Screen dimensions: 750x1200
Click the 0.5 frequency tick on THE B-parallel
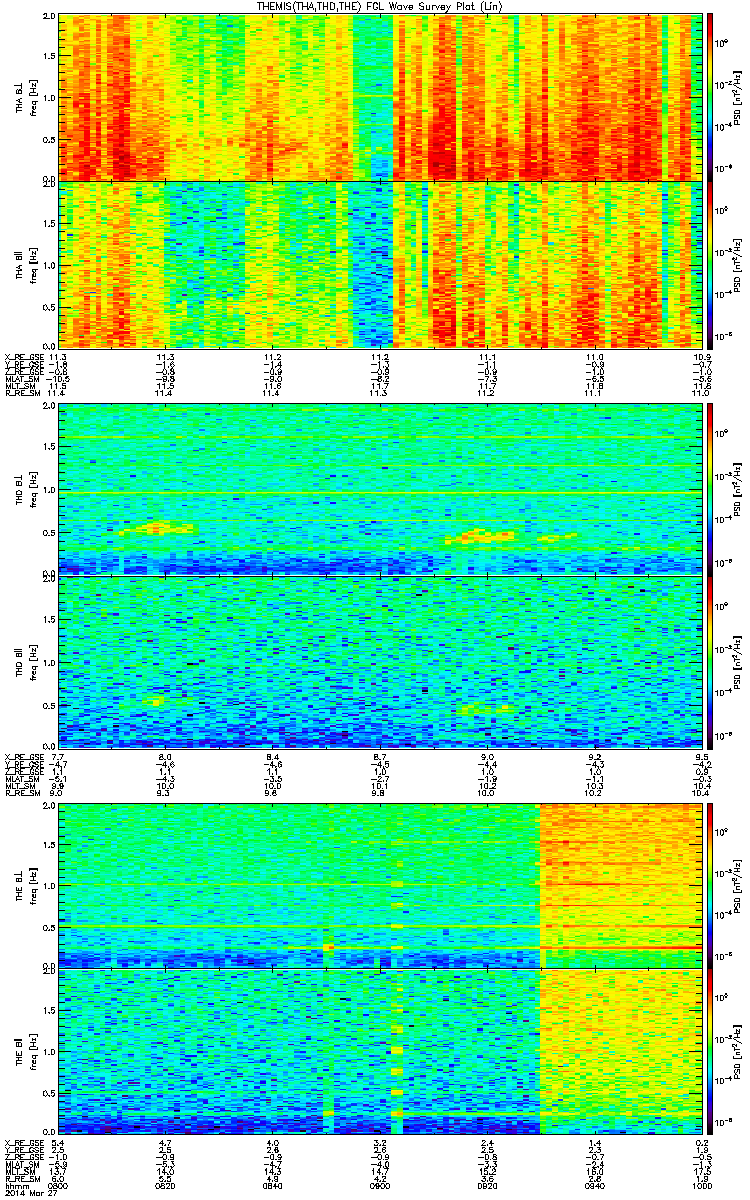tap(49, 1093)
